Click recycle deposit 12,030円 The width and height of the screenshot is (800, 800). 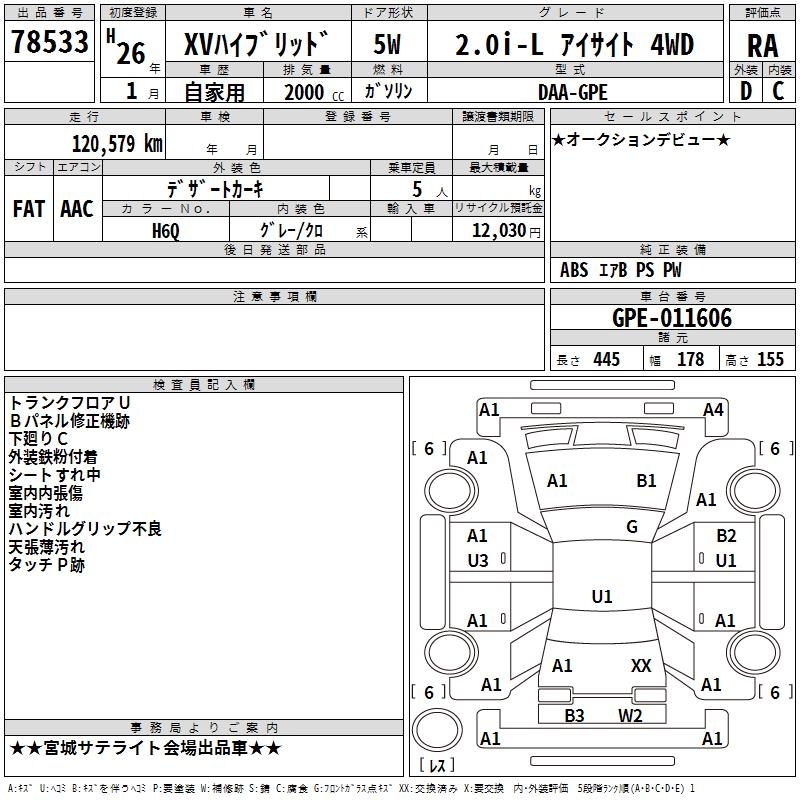tap(506, 231)
